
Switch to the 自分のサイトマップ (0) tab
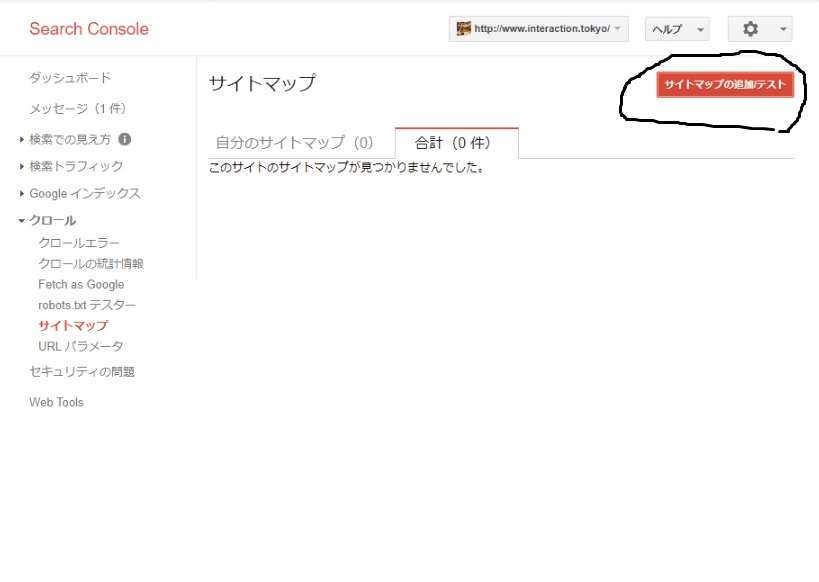click(295, 143)
